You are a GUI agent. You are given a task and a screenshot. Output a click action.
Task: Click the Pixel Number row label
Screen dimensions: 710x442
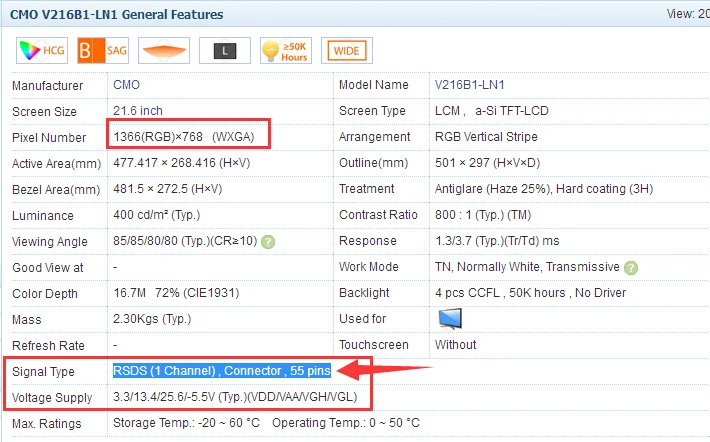tap(49, 138)
